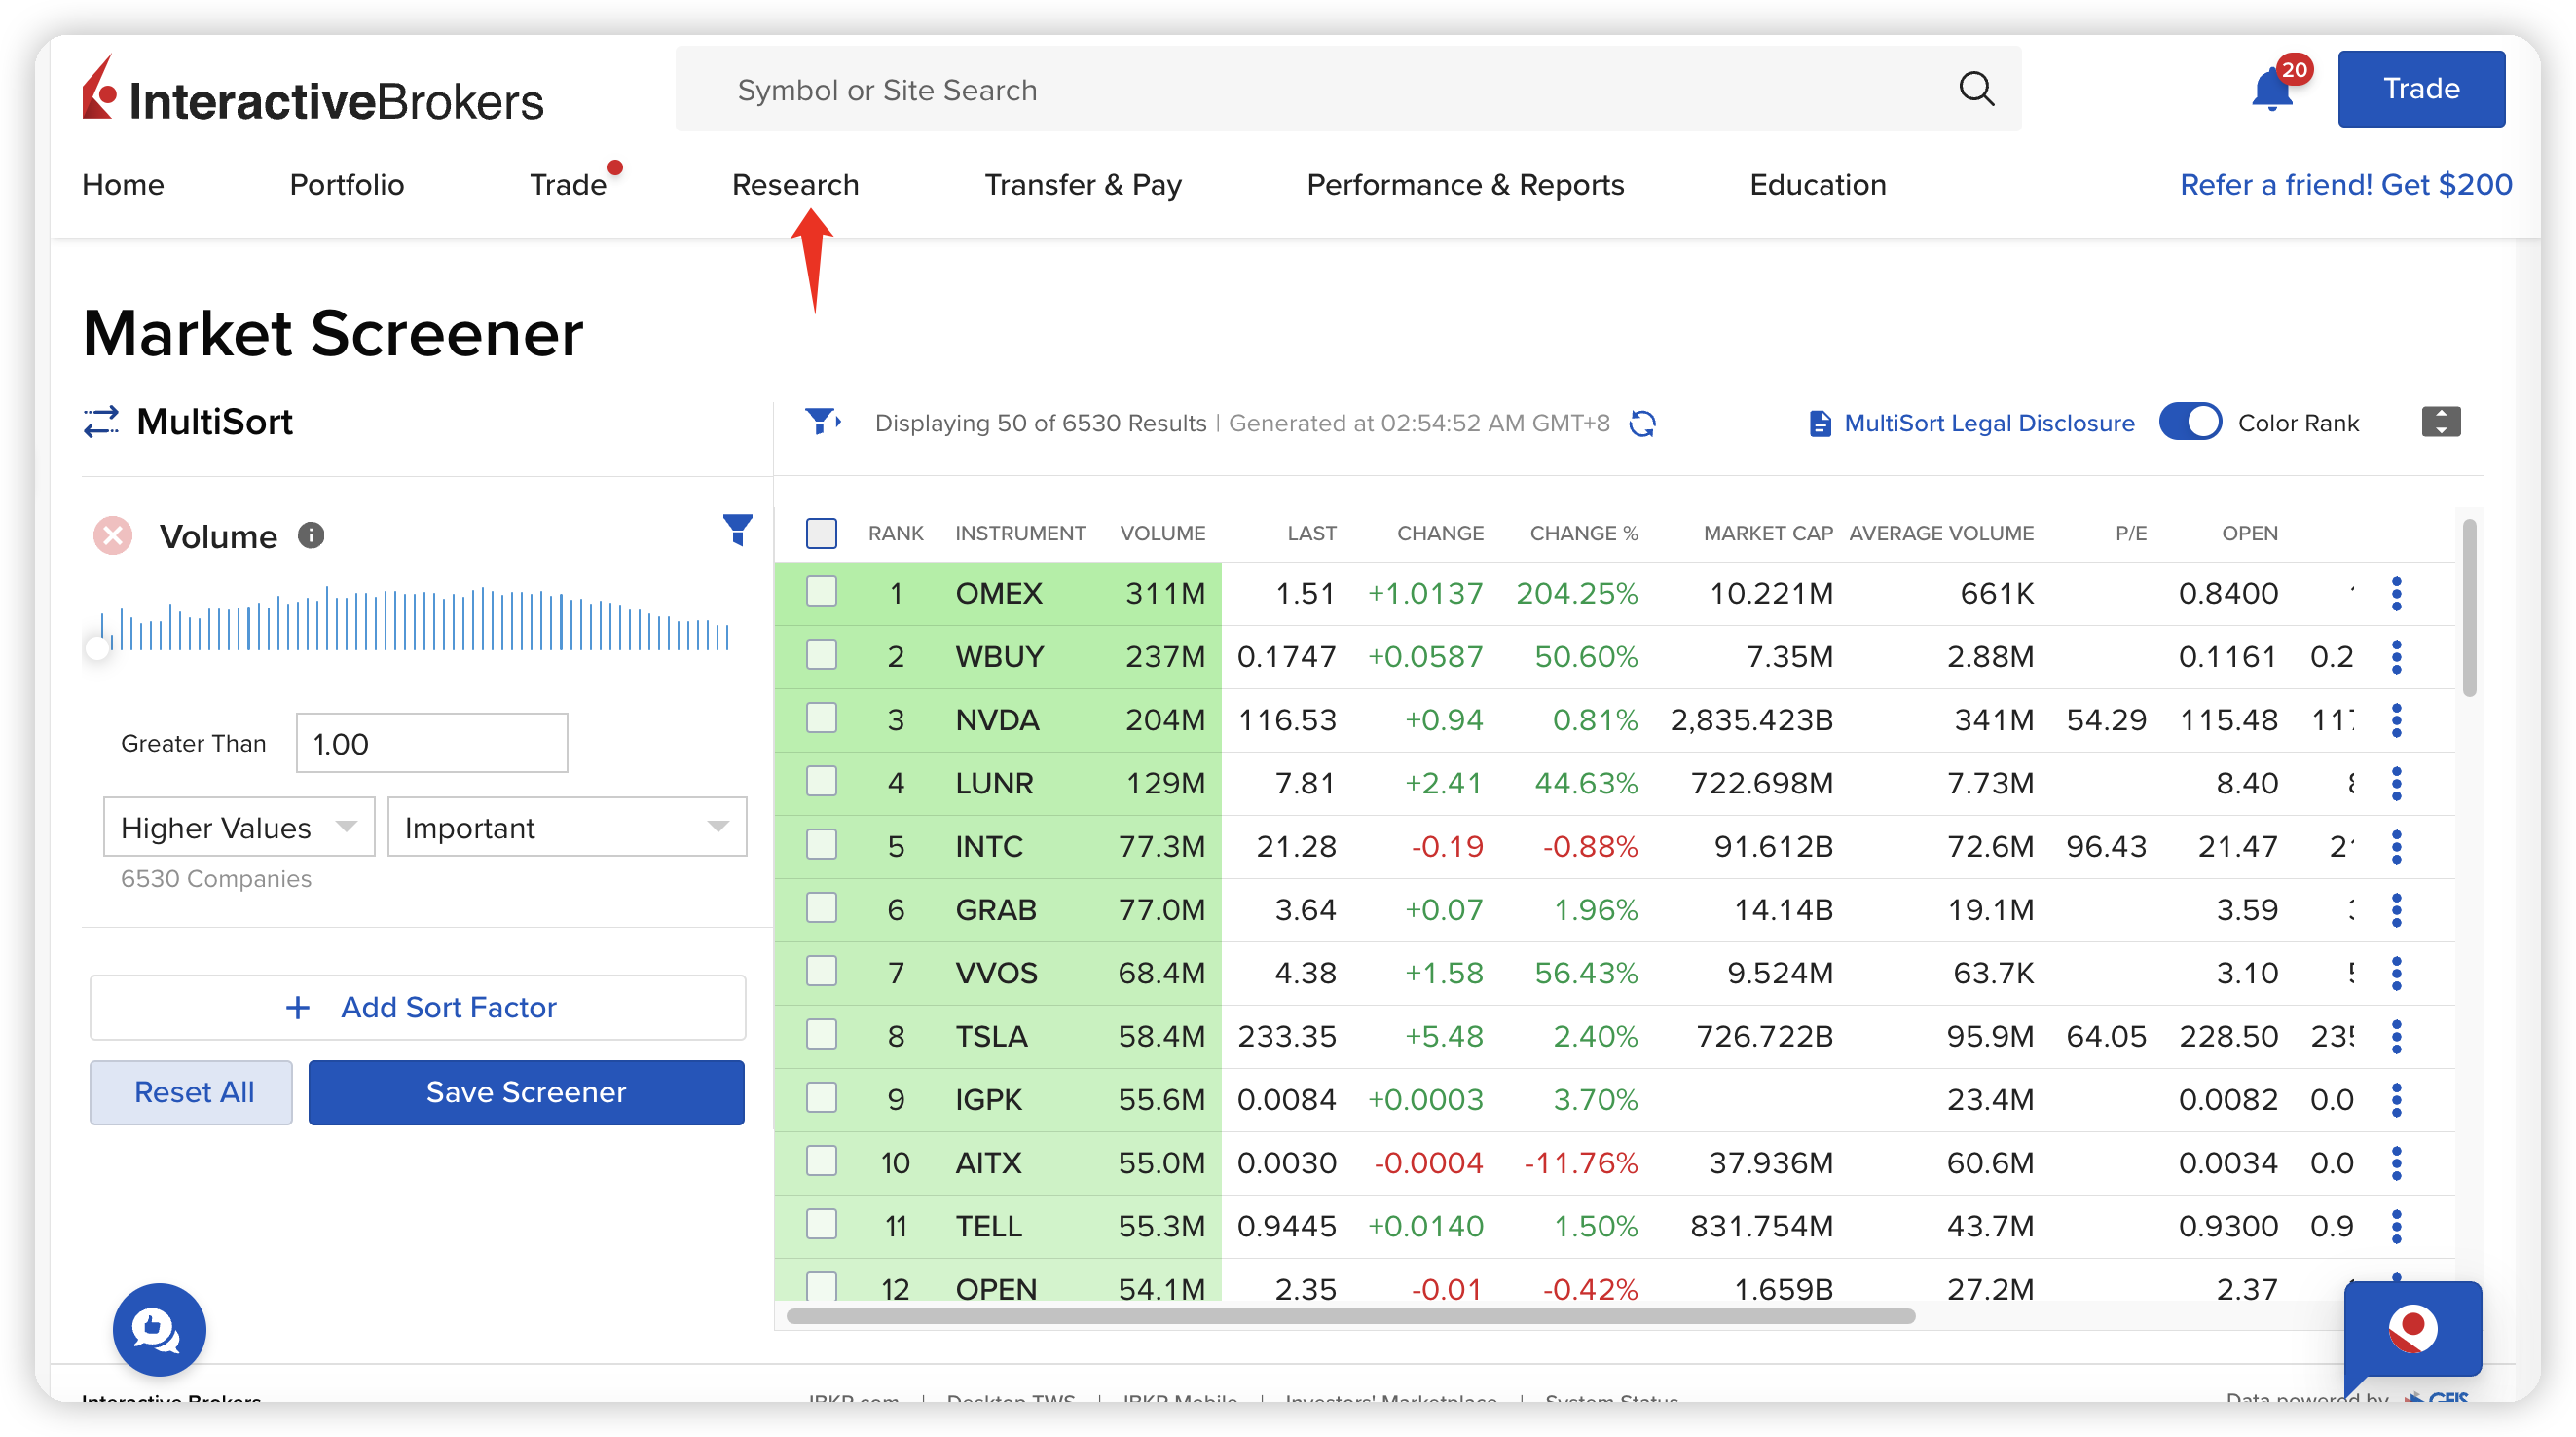Screen dimensions: 2576x1437
Task: Open row menu for AITX
Action: point(2396,1162)
